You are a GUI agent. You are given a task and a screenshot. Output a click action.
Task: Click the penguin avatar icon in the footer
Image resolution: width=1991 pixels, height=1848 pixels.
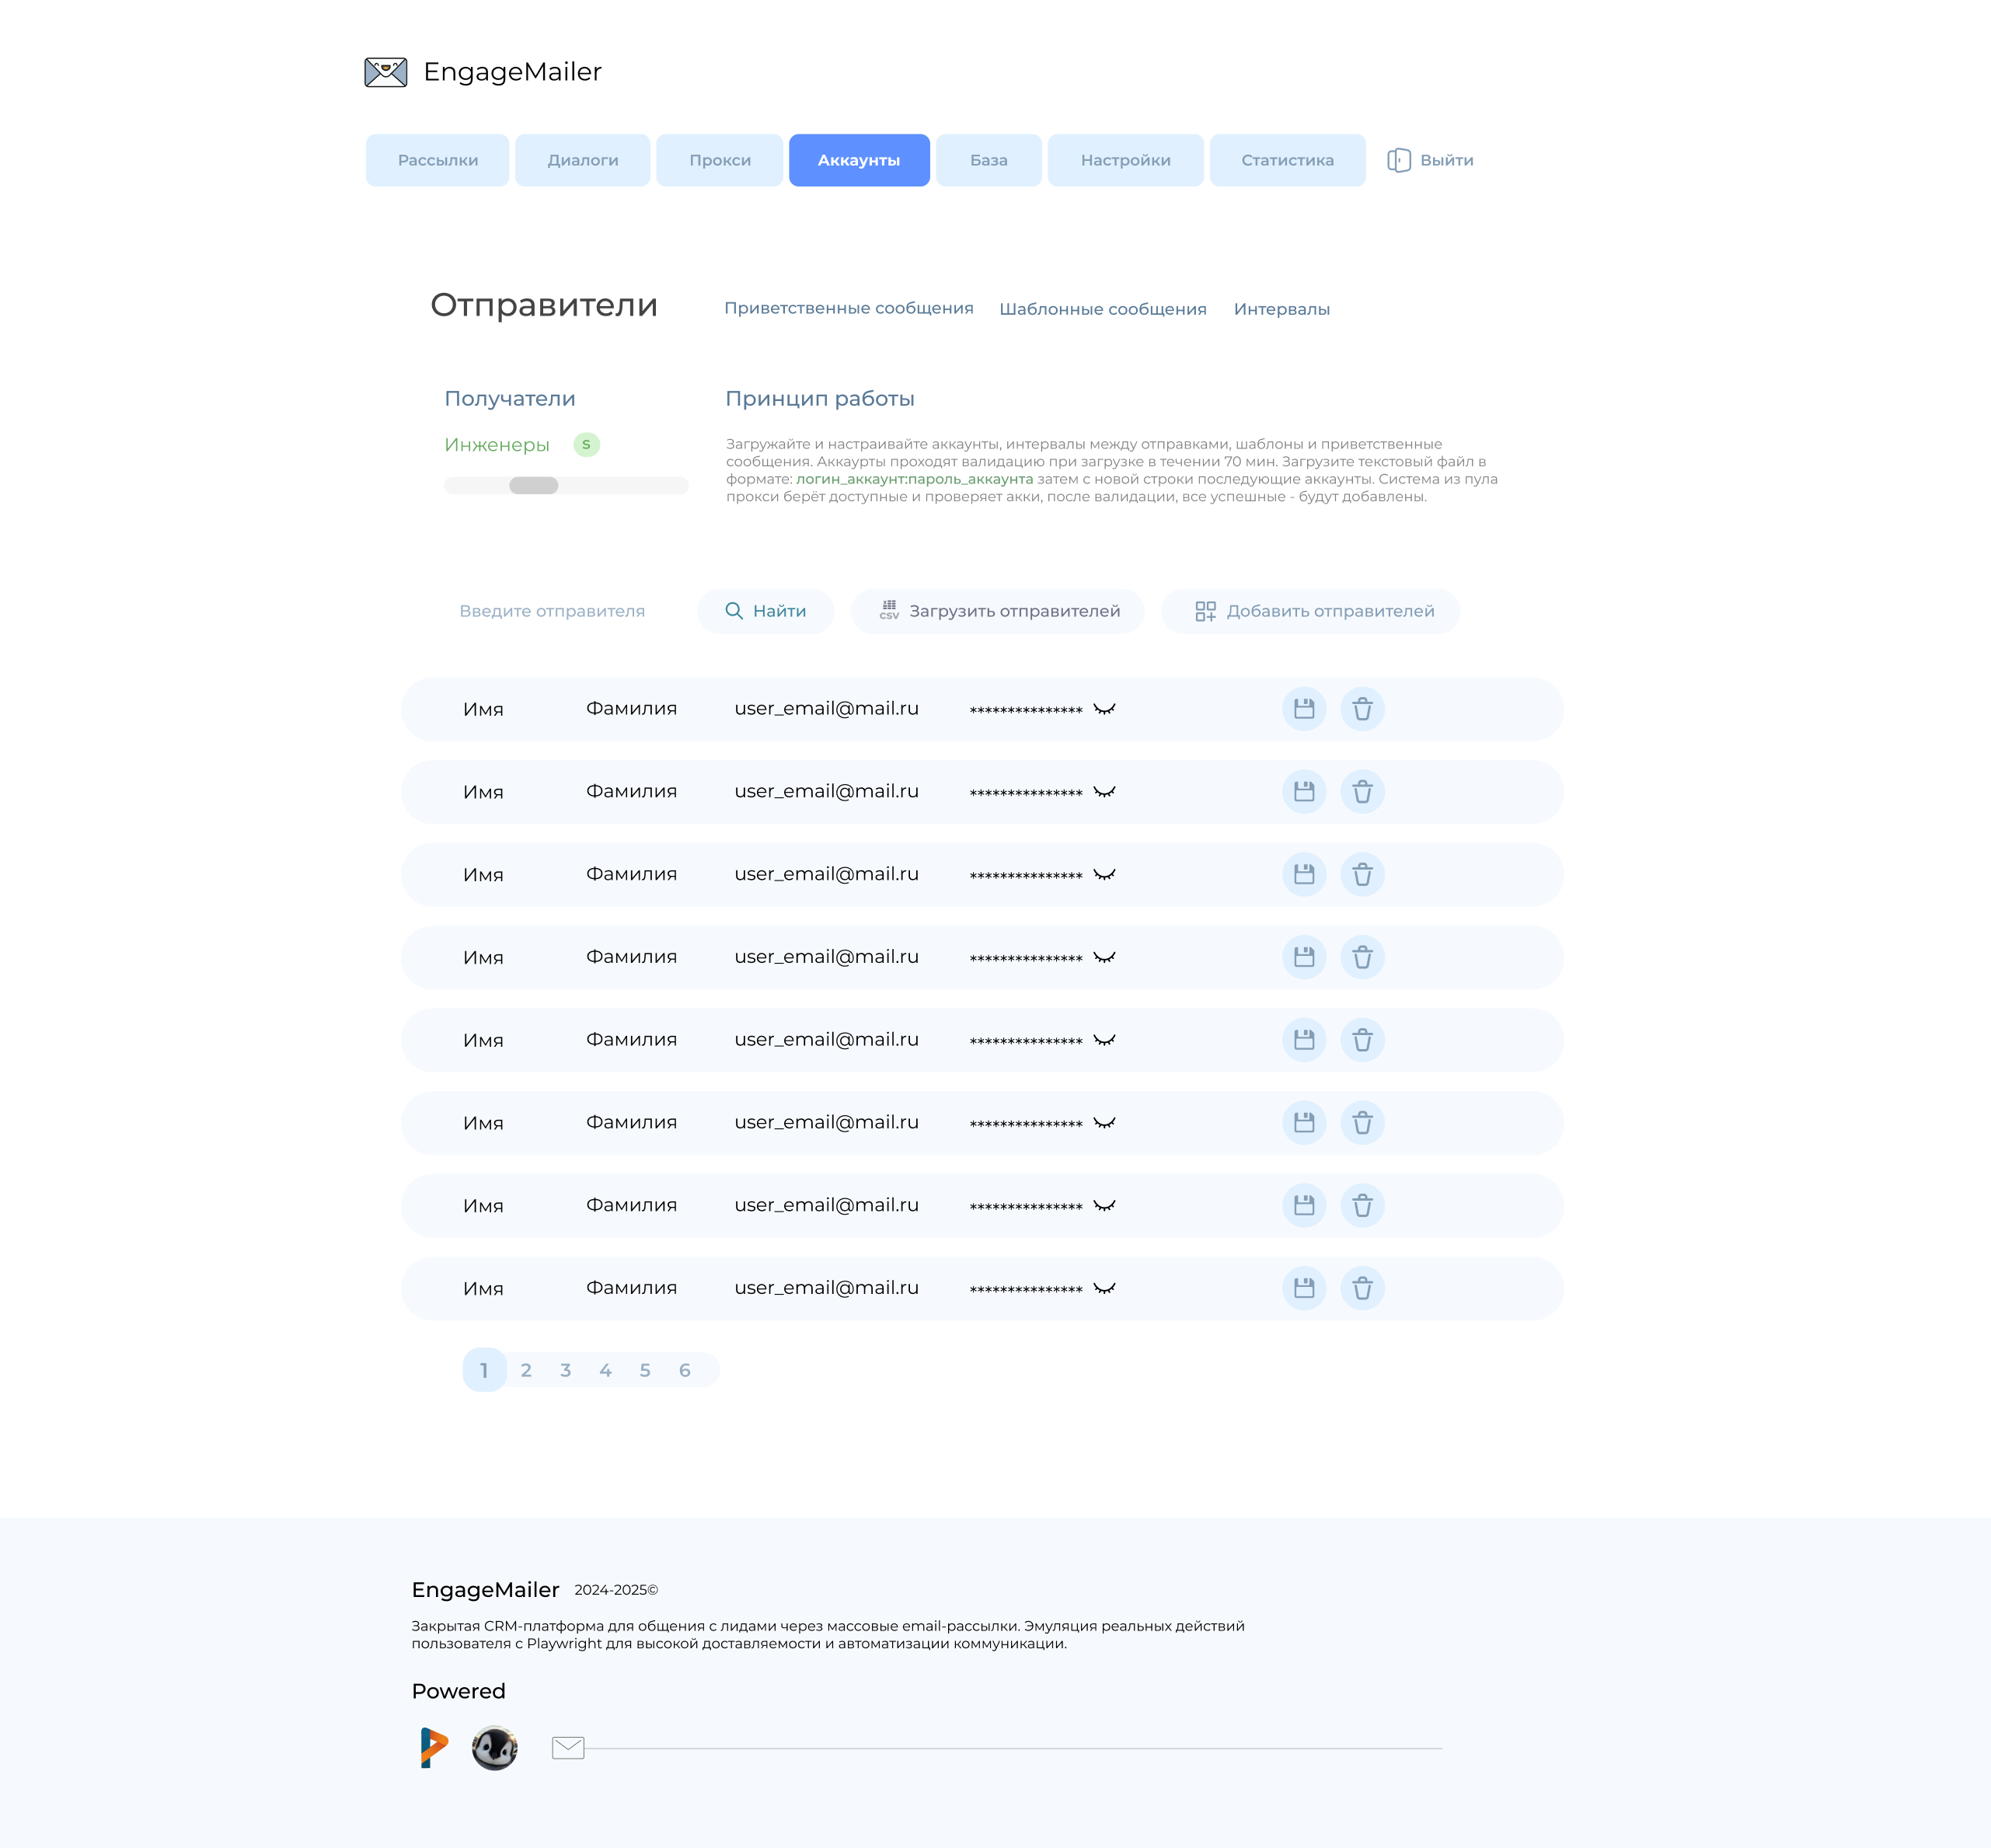(x=494, y=1748)
